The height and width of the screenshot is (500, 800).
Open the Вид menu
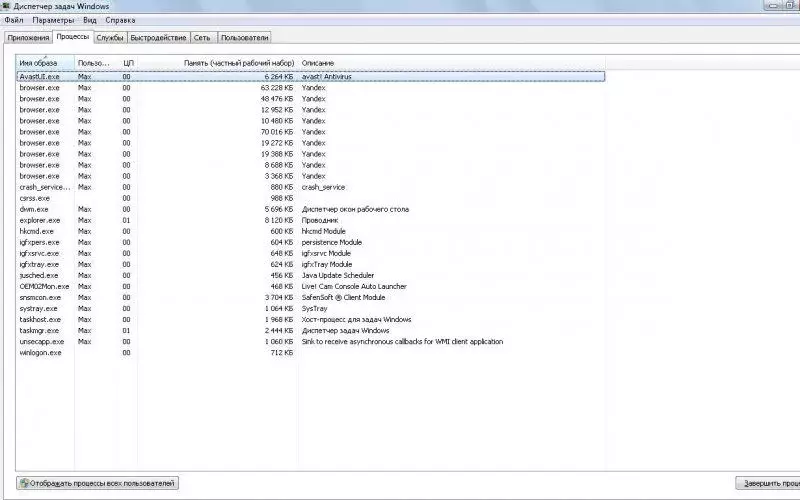90,20
